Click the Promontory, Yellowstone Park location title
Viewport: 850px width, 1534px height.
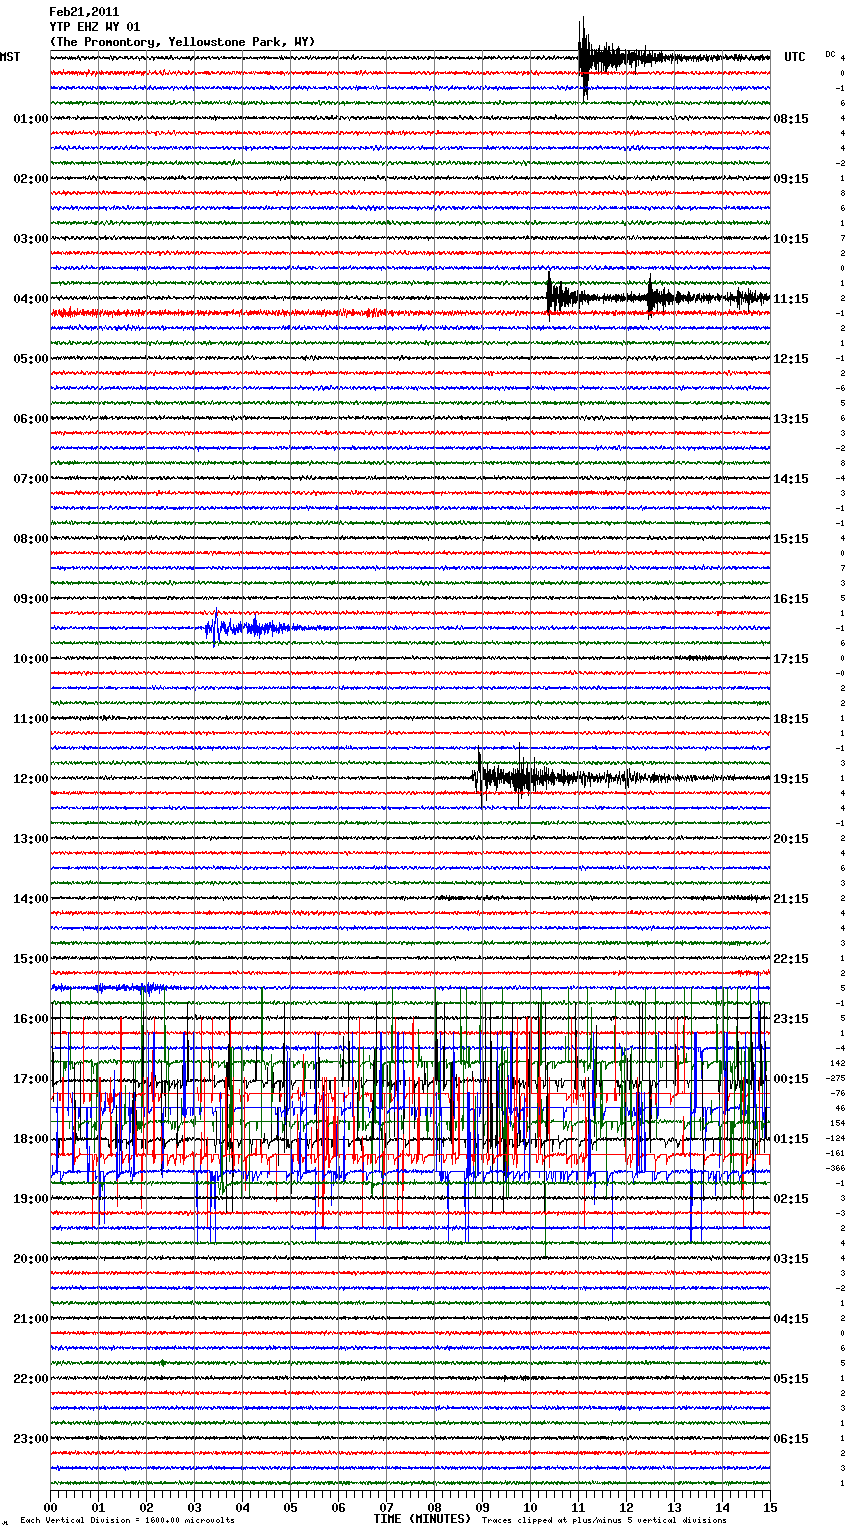pos(182,42)
